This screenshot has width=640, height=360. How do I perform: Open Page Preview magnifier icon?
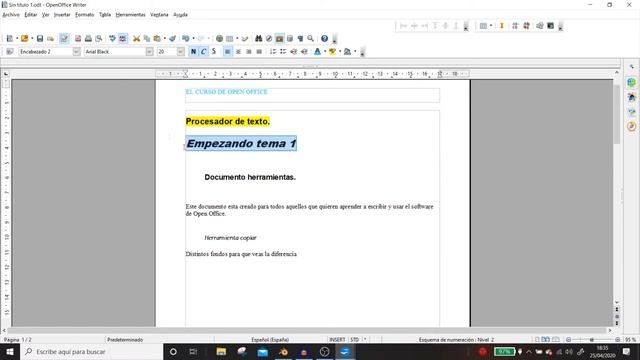pos(99,38)
